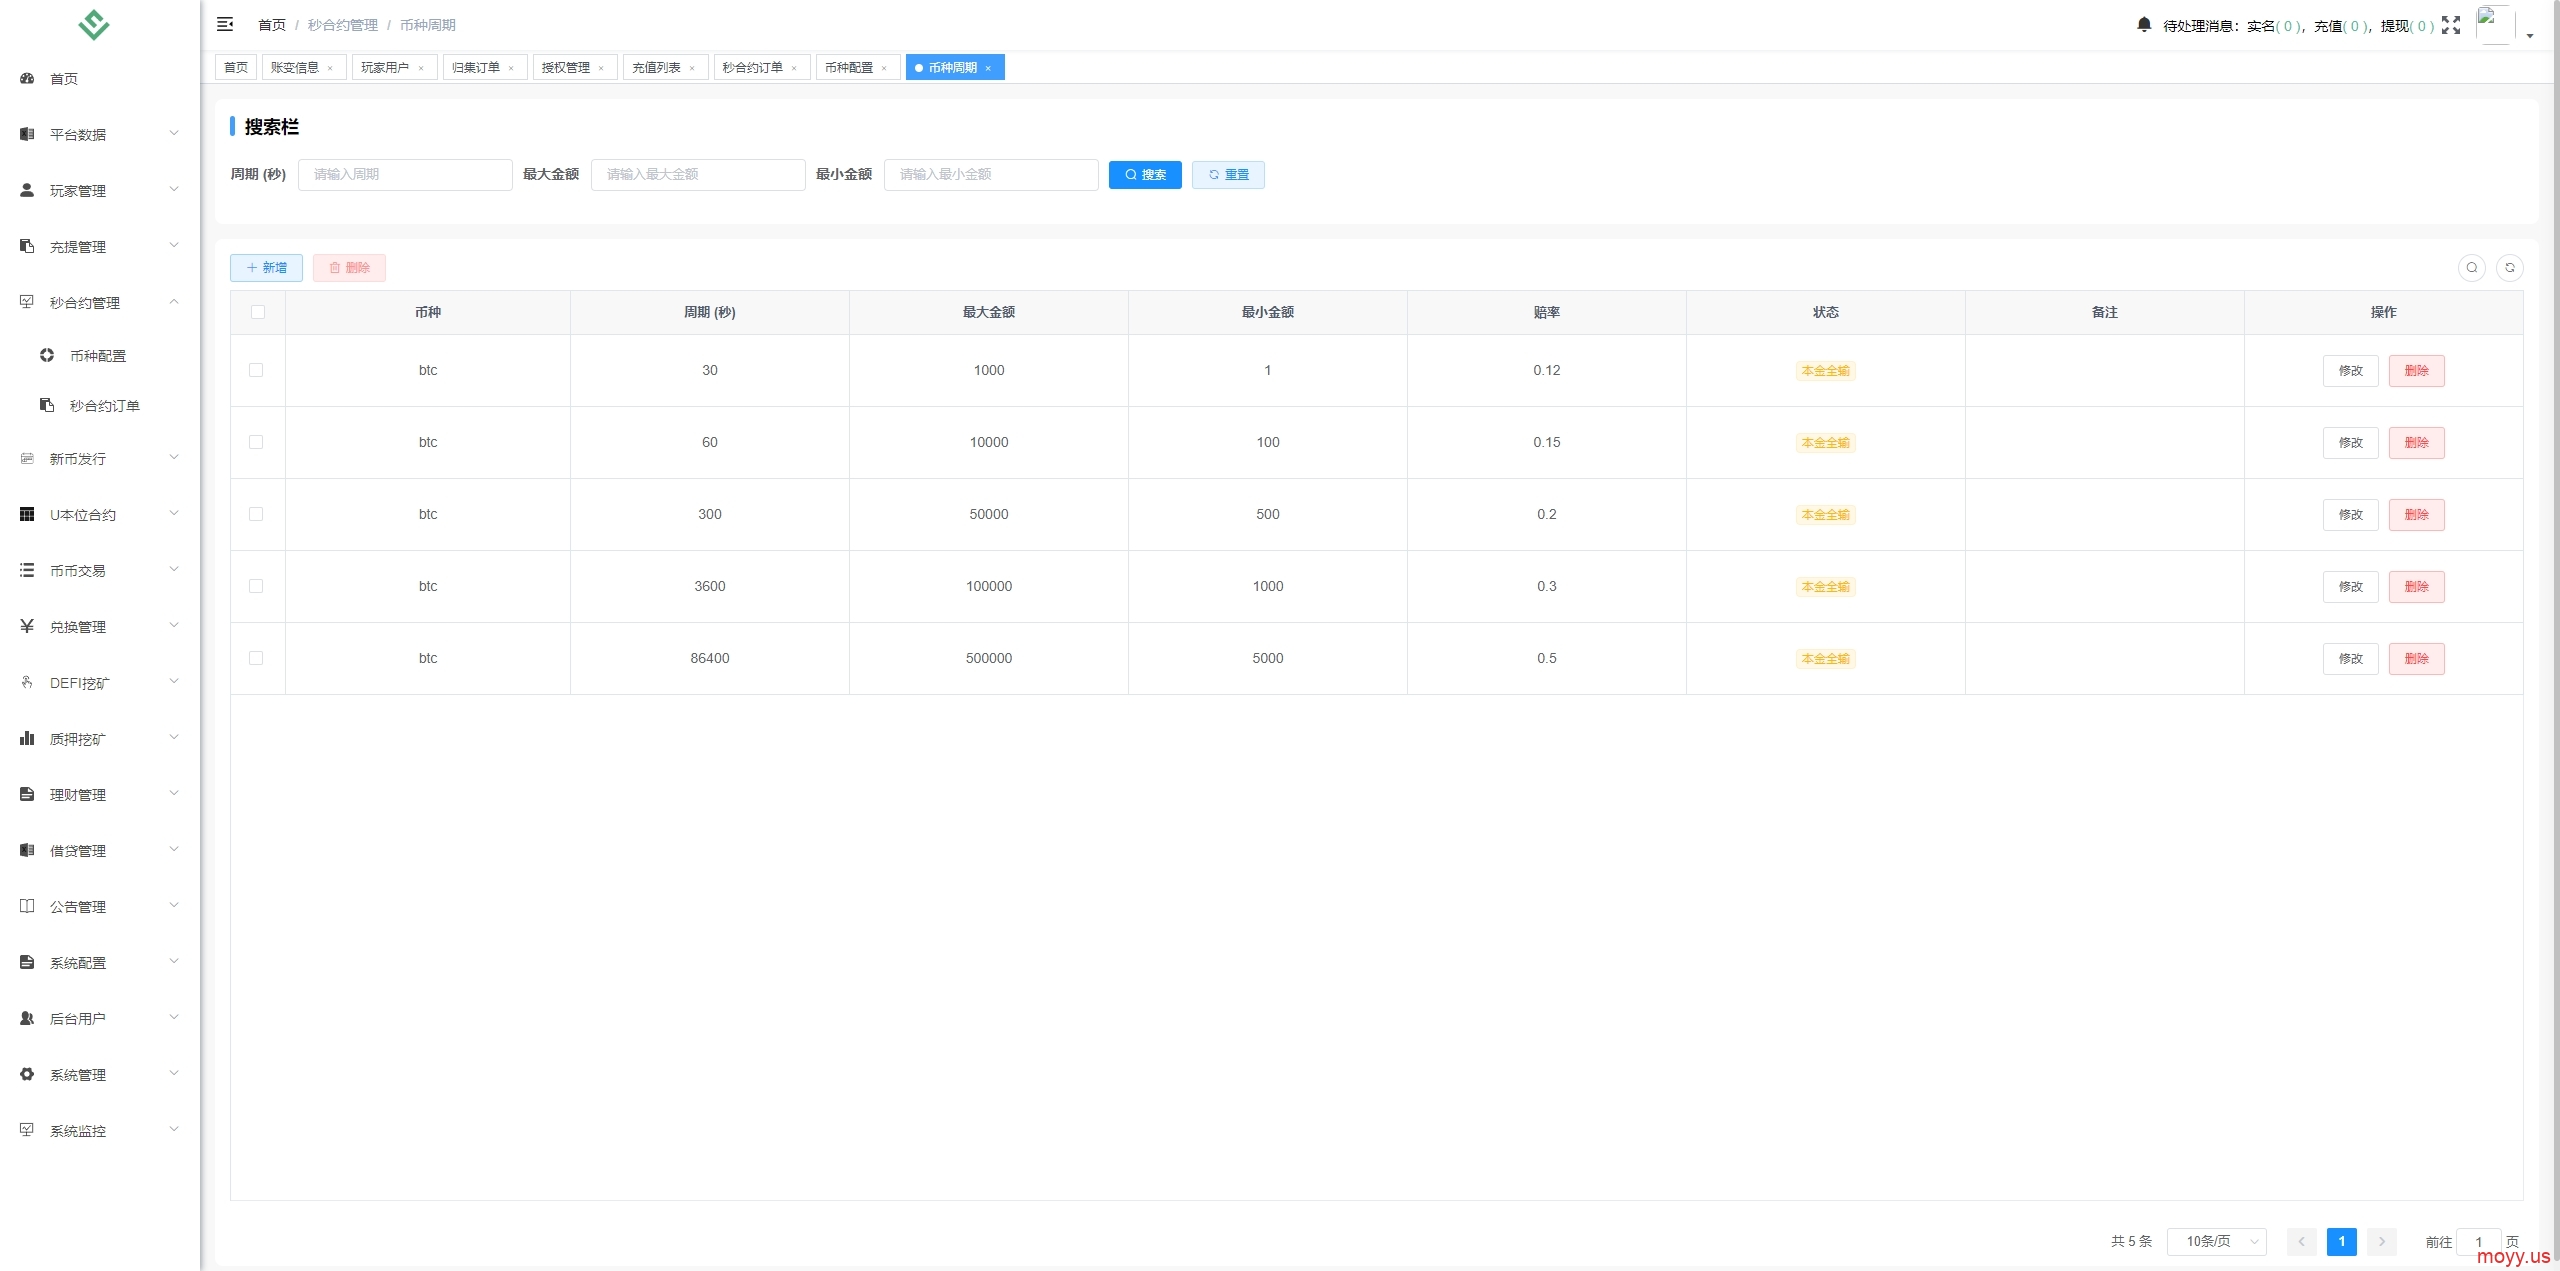The height and width of the screenshot is (1271, 2560).
Task: Click 修改 for the period 3600 row
Action: tap(2350, 586)
